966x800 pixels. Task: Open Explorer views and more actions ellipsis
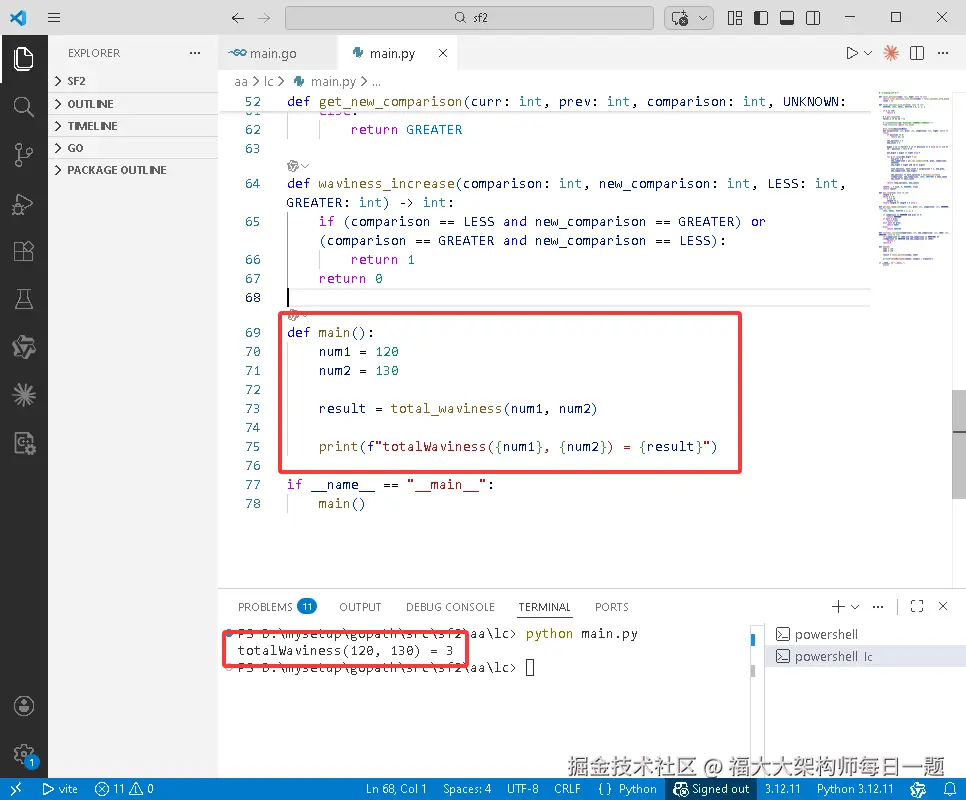[x=195, y=53]
